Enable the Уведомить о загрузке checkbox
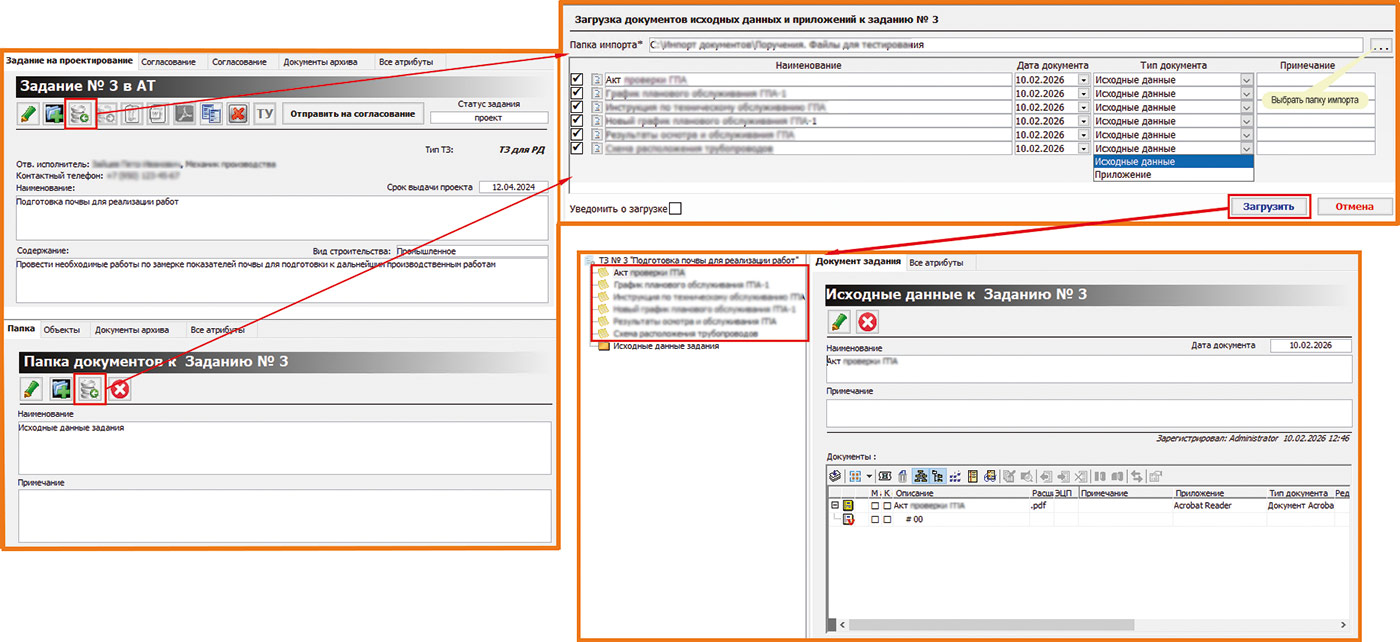This screenshot has width=1400, height=642. 675,208
